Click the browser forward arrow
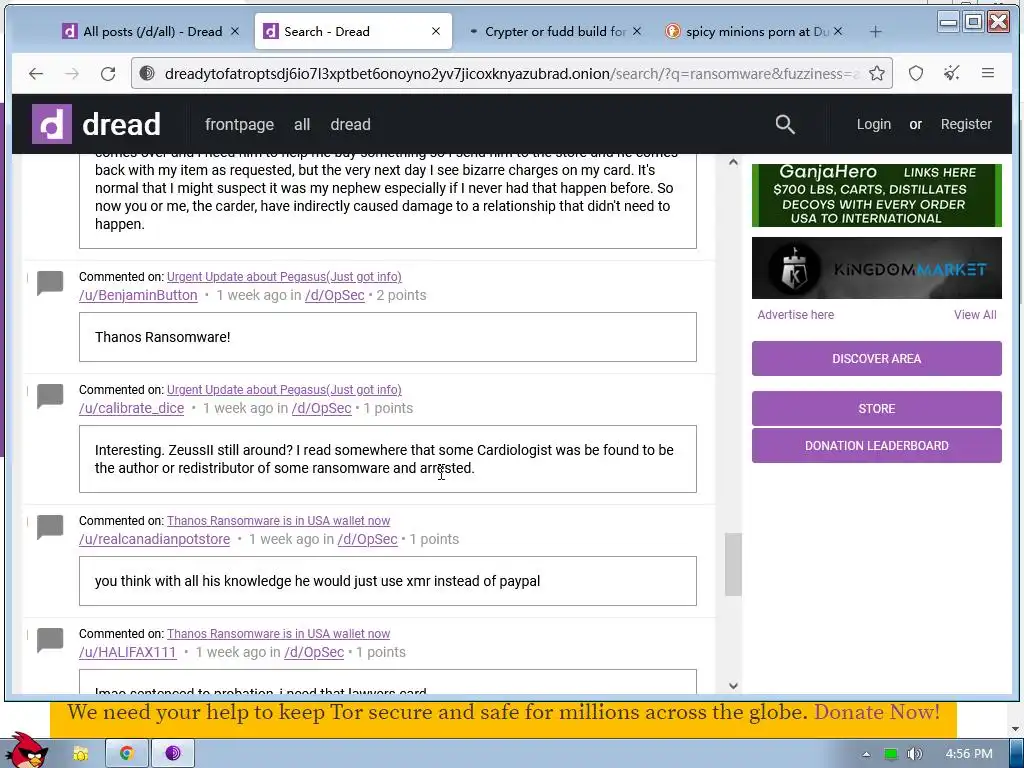 tap(72, 74)
